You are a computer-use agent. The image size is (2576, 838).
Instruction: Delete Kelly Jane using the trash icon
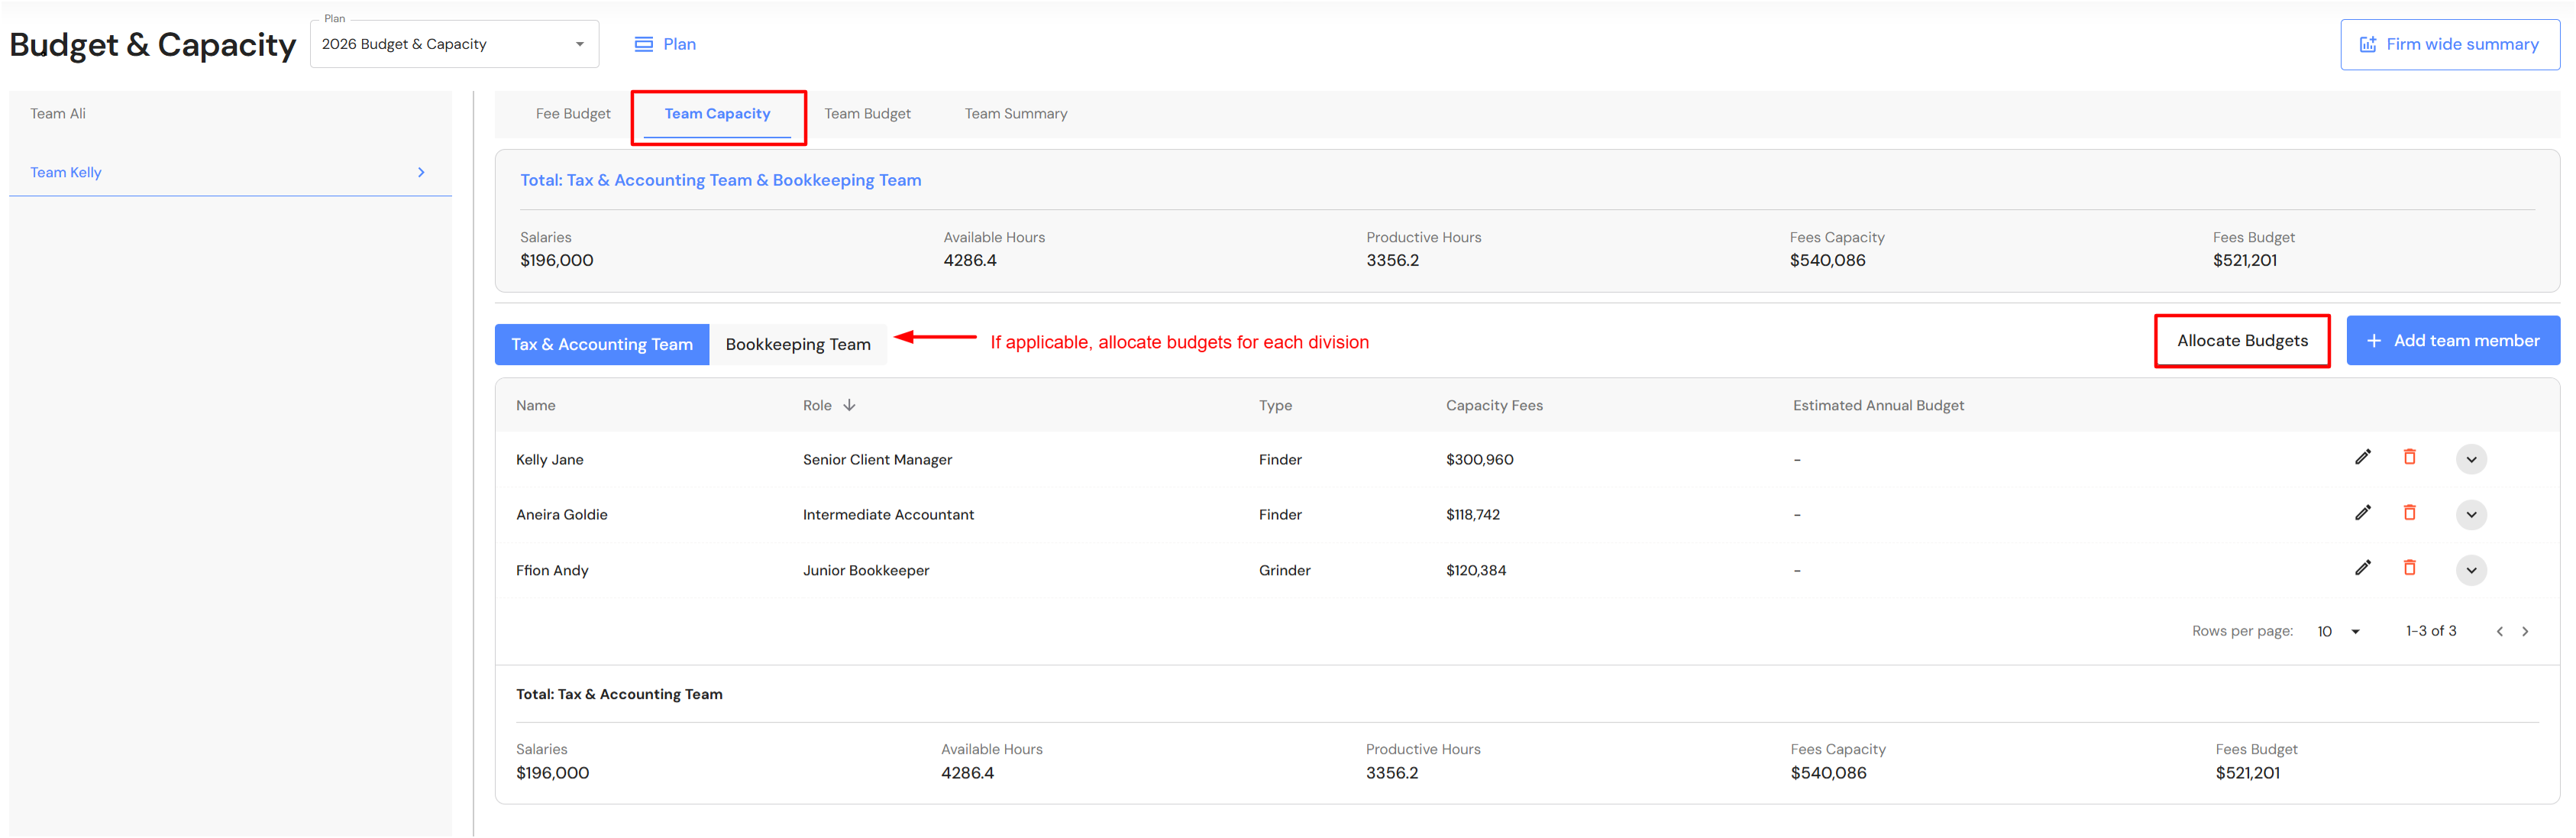[2409, 457]
